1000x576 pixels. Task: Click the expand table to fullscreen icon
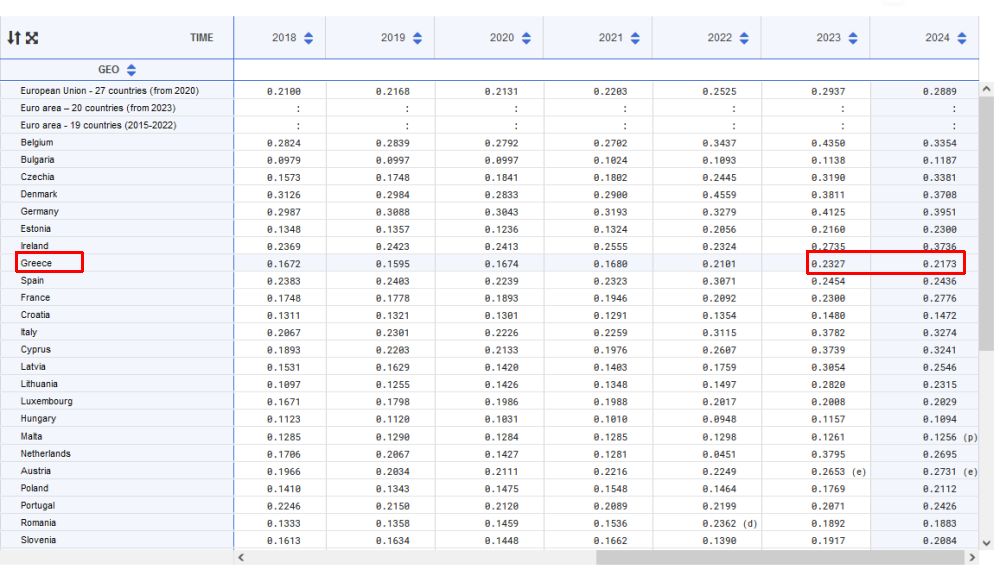pyautogui.click(x=32, y=38)
